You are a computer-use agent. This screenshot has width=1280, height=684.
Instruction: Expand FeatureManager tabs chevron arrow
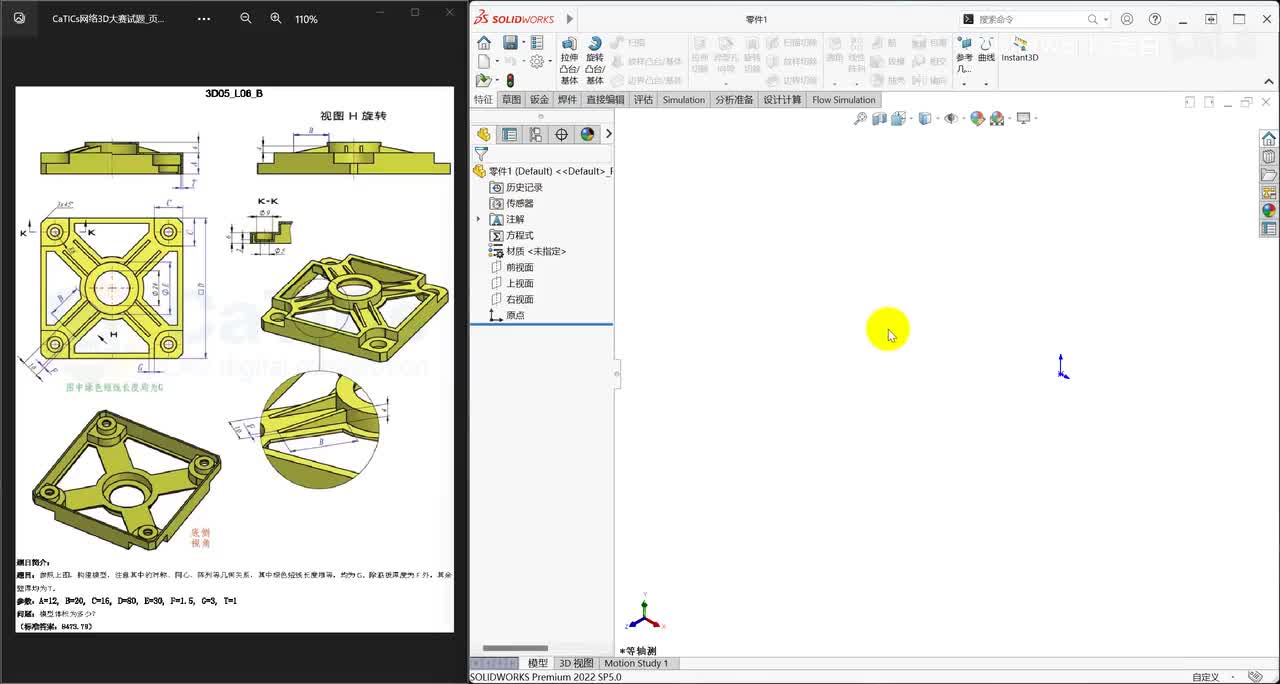[x=608, y=134]
